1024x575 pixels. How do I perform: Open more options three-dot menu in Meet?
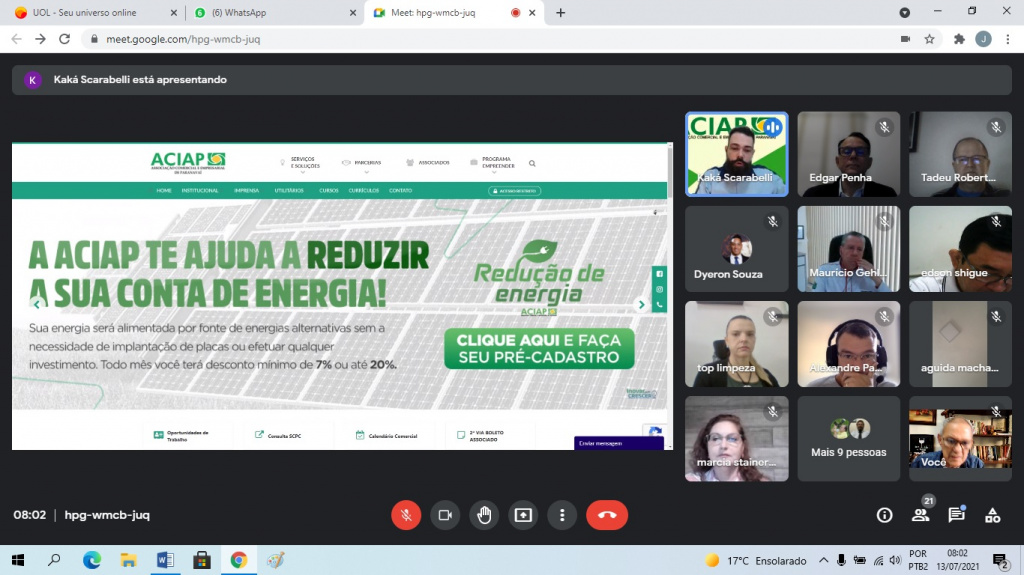(x=562, y=515)
